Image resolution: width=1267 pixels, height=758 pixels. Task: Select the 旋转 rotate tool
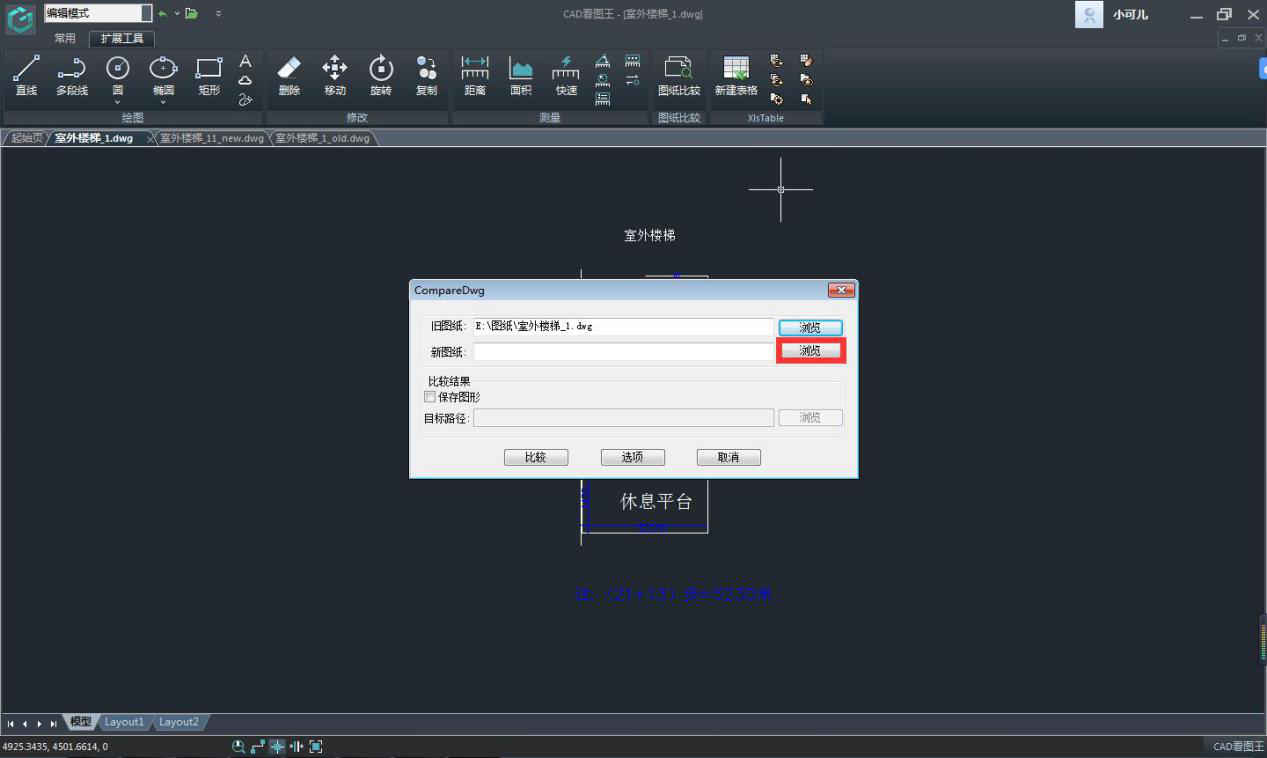(380, 76)
